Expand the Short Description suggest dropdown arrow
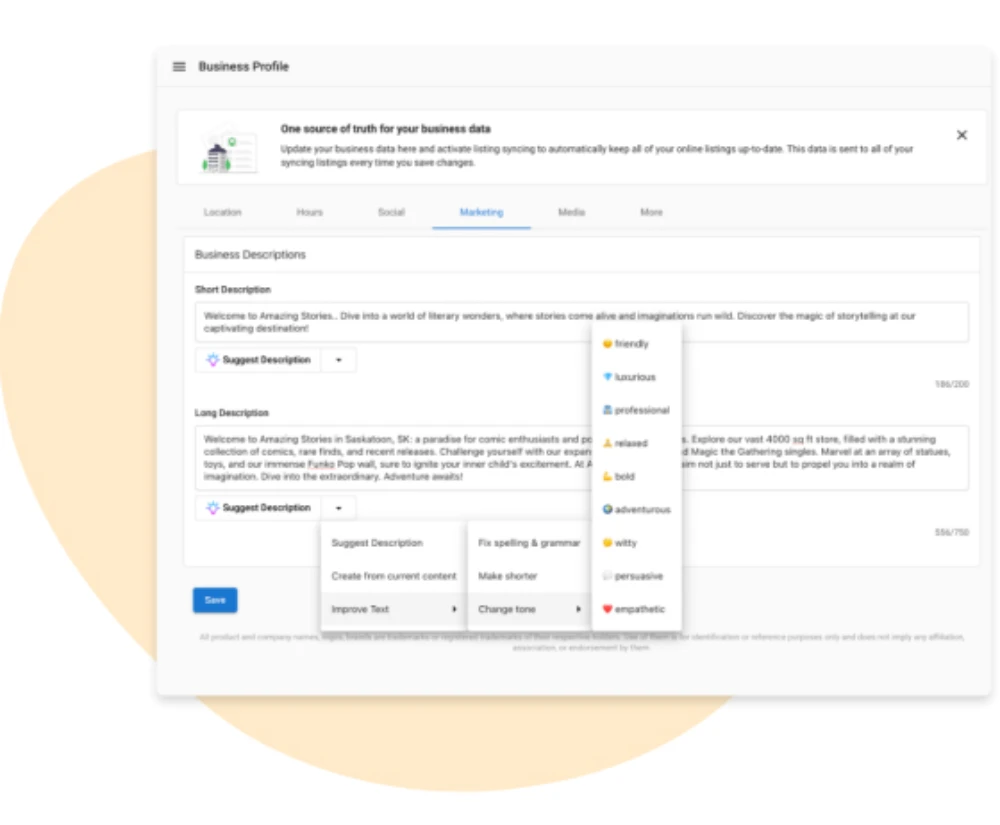Viewport: 1000px width, 825px height. pyautogui.click(x=338, y=360)
